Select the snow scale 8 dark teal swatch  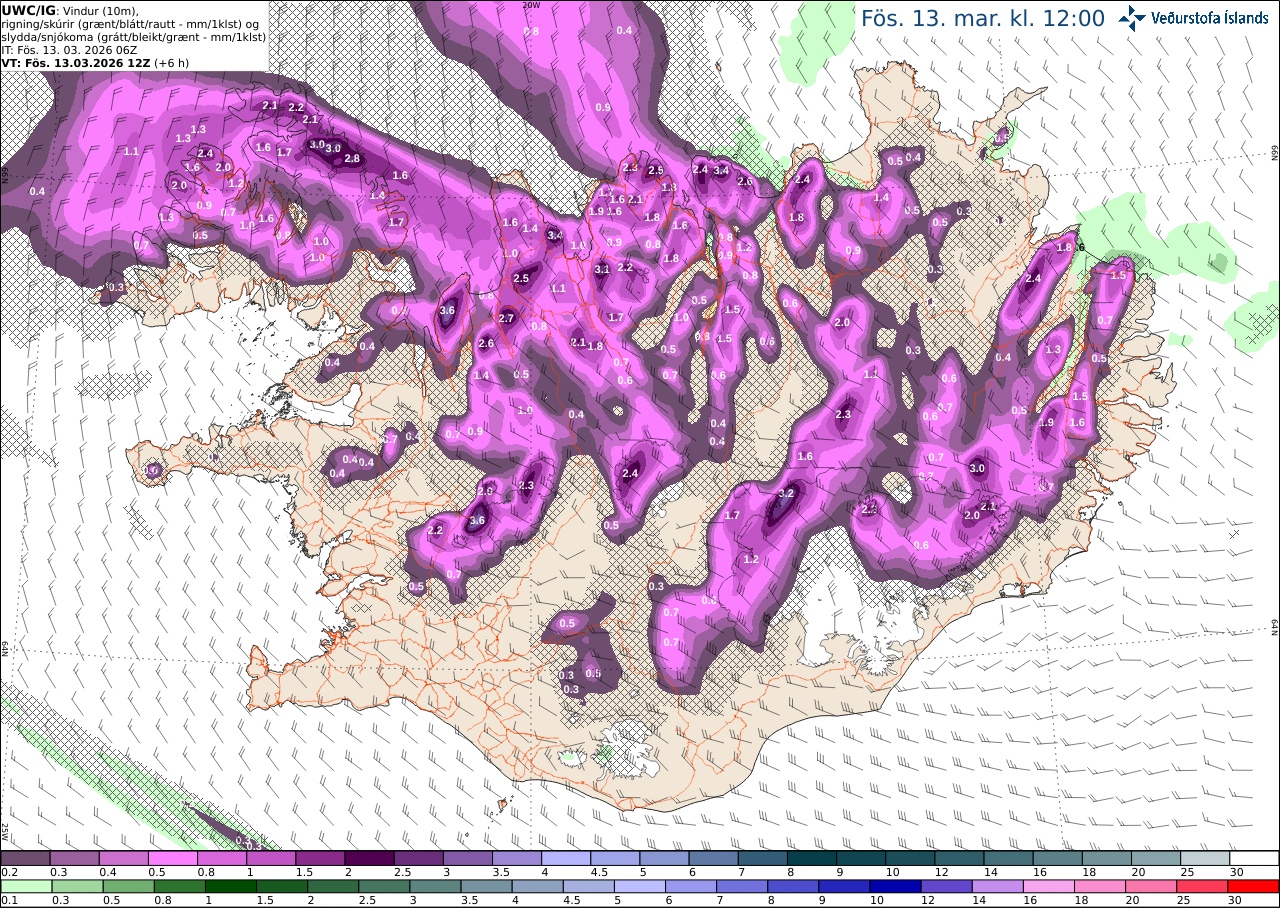(812, 858)
